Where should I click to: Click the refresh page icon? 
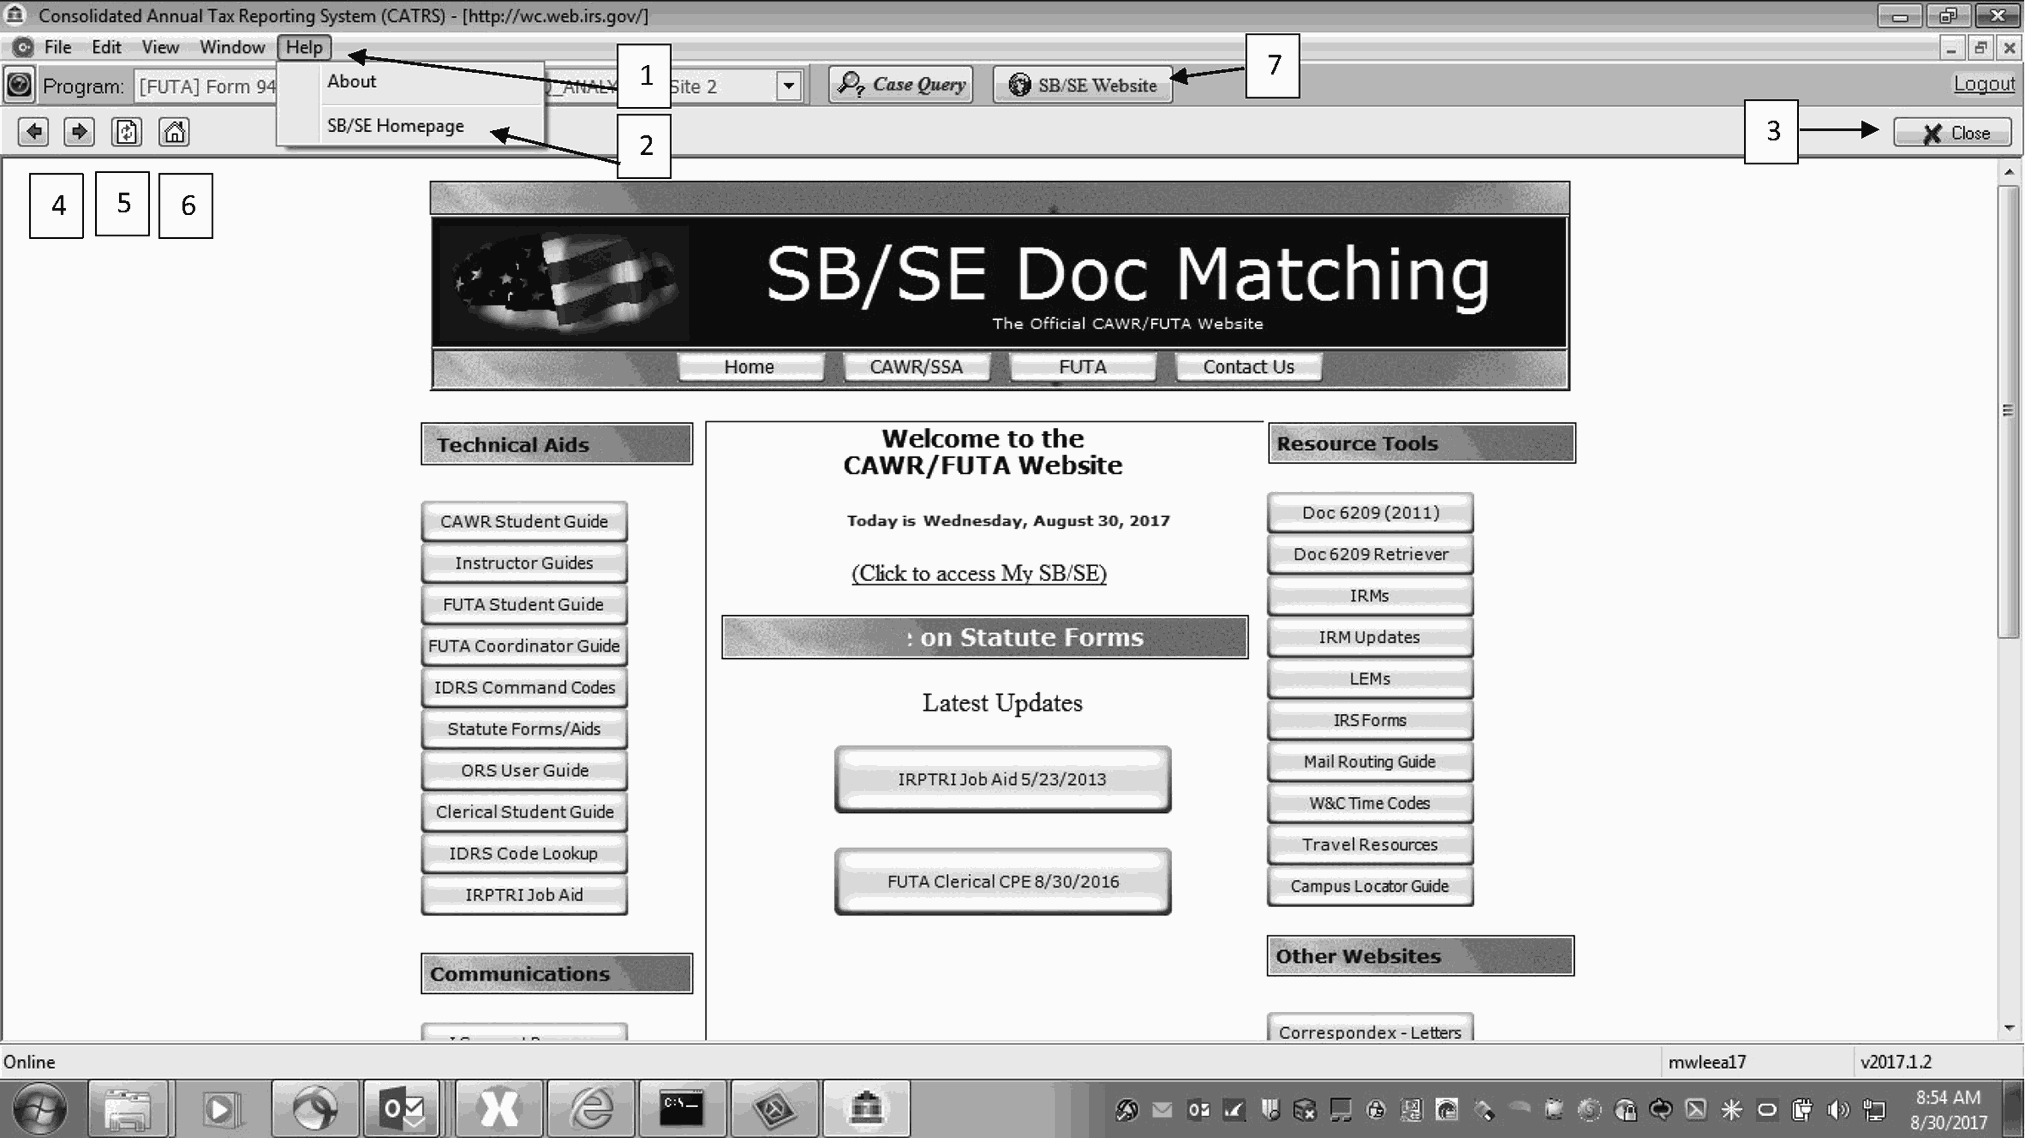126,132
